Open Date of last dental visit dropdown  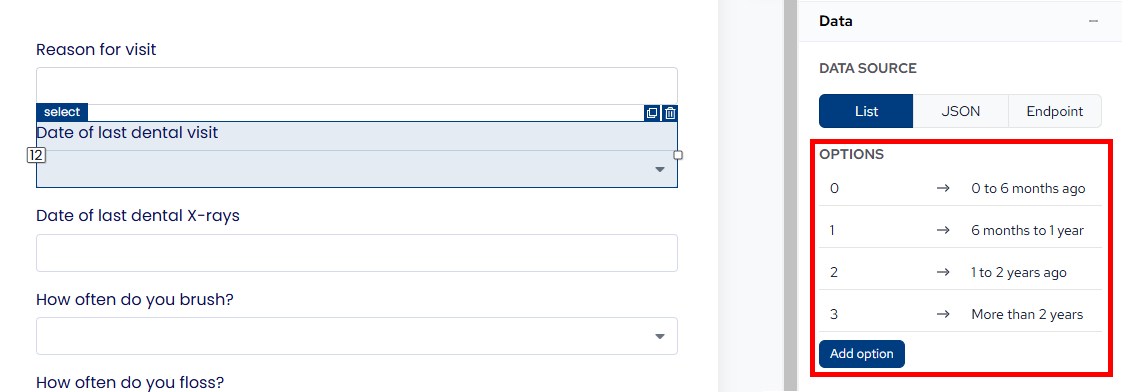(357, 169)
